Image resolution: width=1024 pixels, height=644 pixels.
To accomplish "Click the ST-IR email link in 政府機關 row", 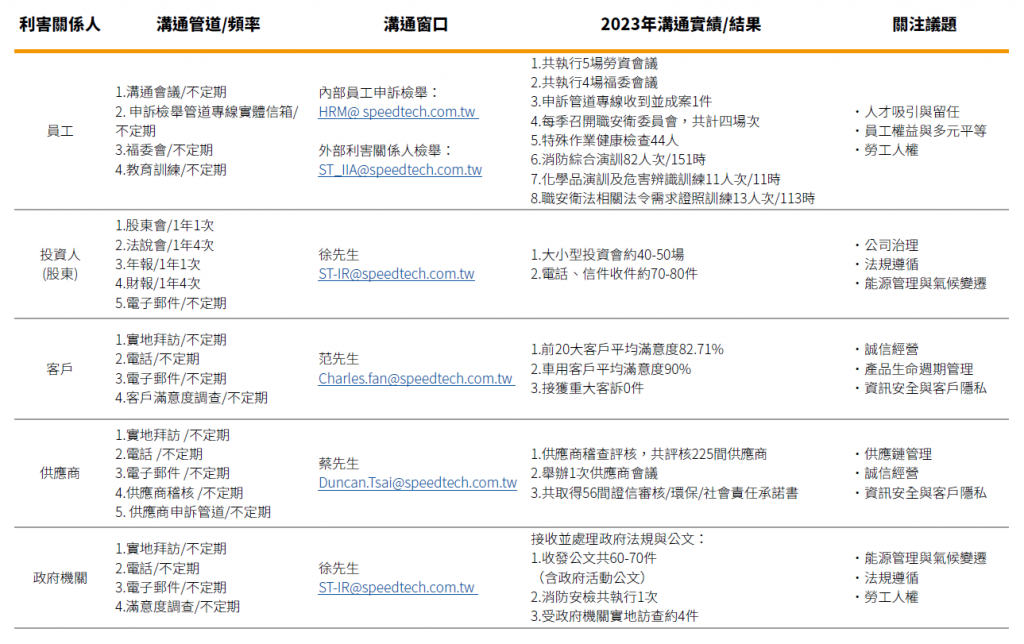I will pos(396,587).
